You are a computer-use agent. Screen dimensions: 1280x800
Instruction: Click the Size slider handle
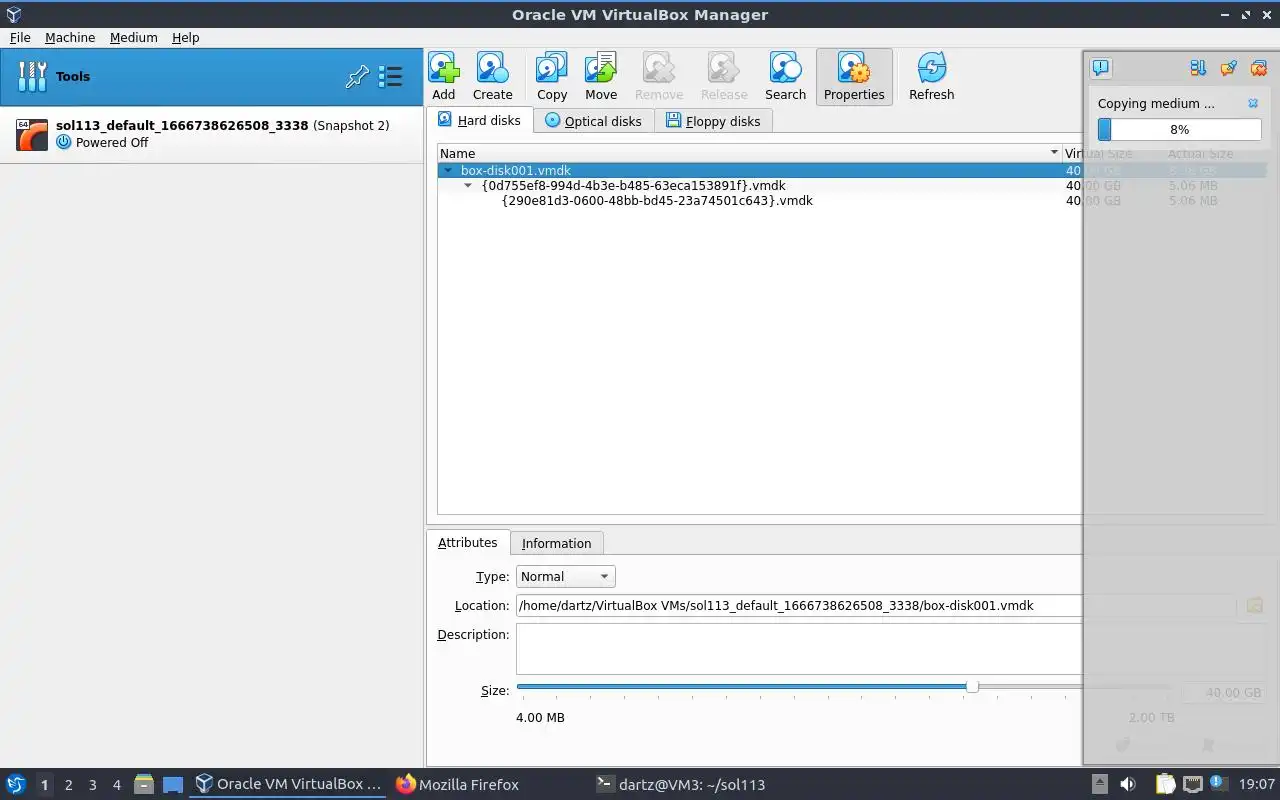pos(972,686)
